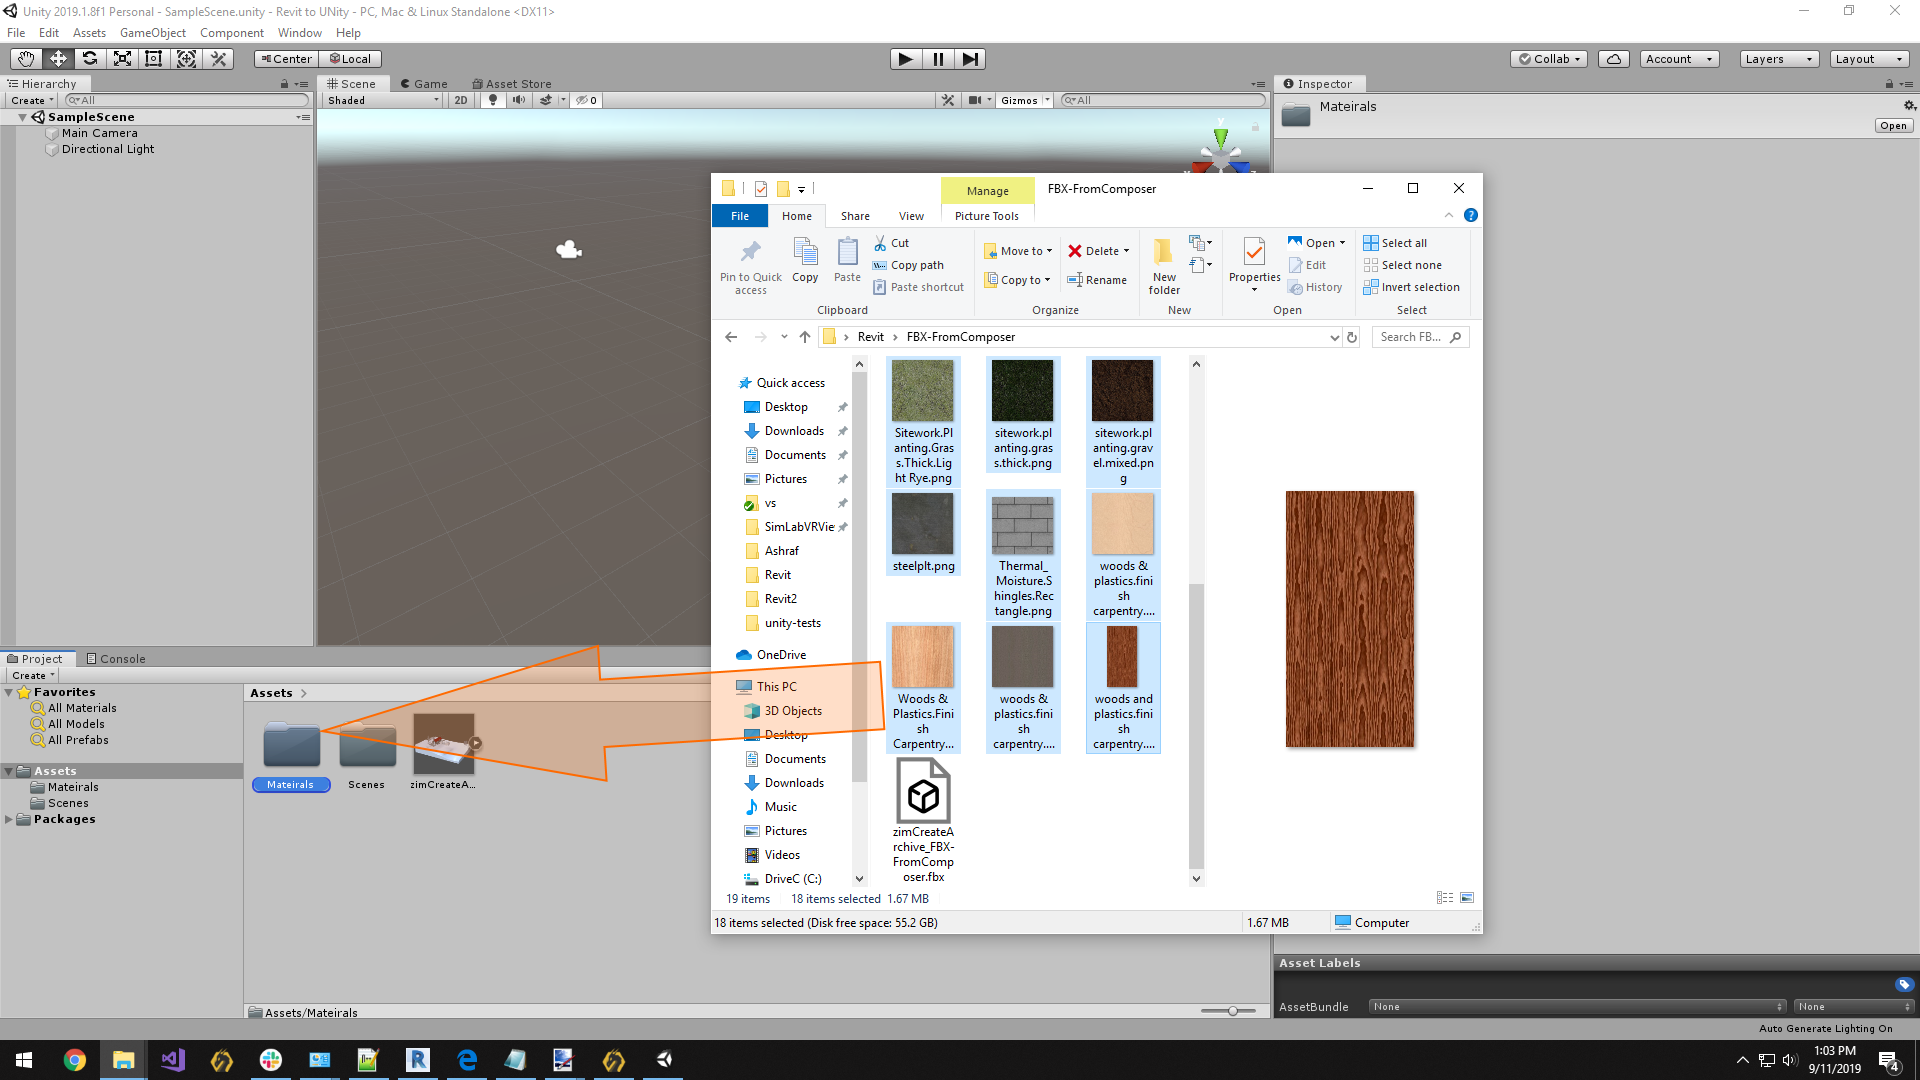Switch to the Asset Store tab
This screenshot has width=1920, height=1080.
(512, 84)
